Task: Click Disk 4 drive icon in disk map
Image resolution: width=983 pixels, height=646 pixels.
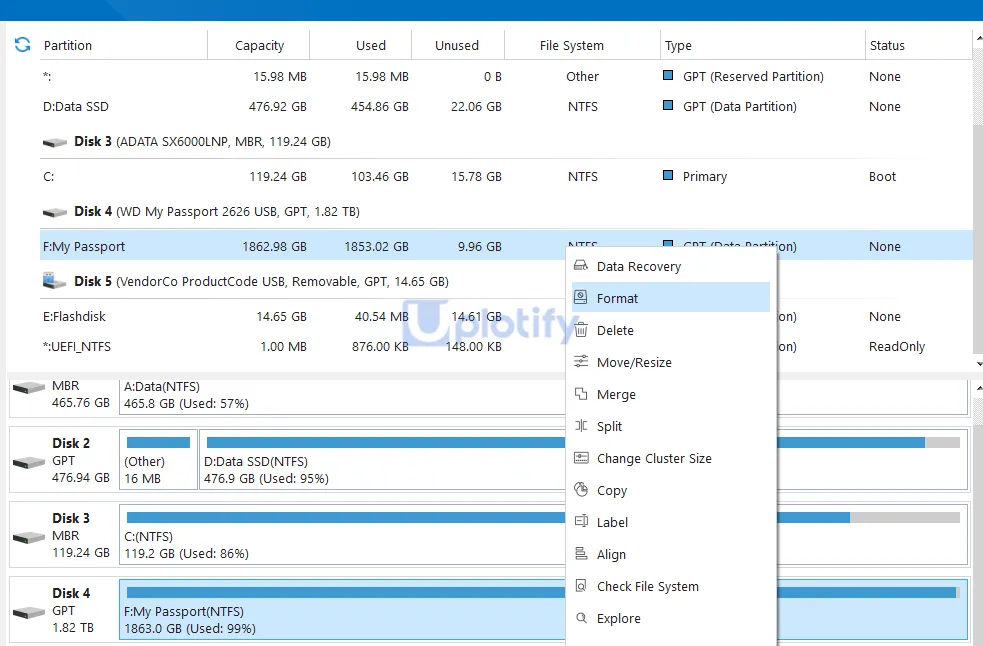Action: 29,612
